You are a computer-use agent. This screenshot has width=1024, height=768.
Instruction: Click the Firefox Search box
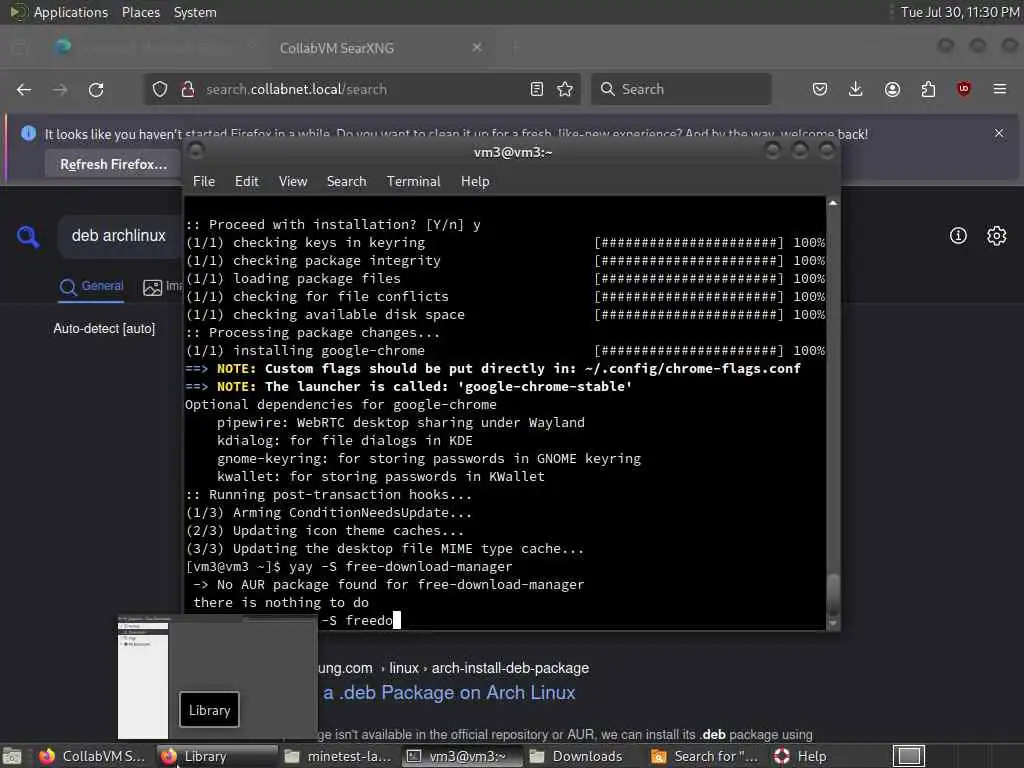681,89
